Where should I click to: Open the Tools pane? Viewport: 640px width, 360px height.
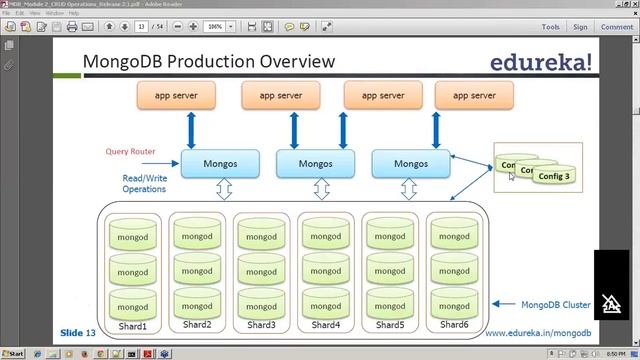550,27
